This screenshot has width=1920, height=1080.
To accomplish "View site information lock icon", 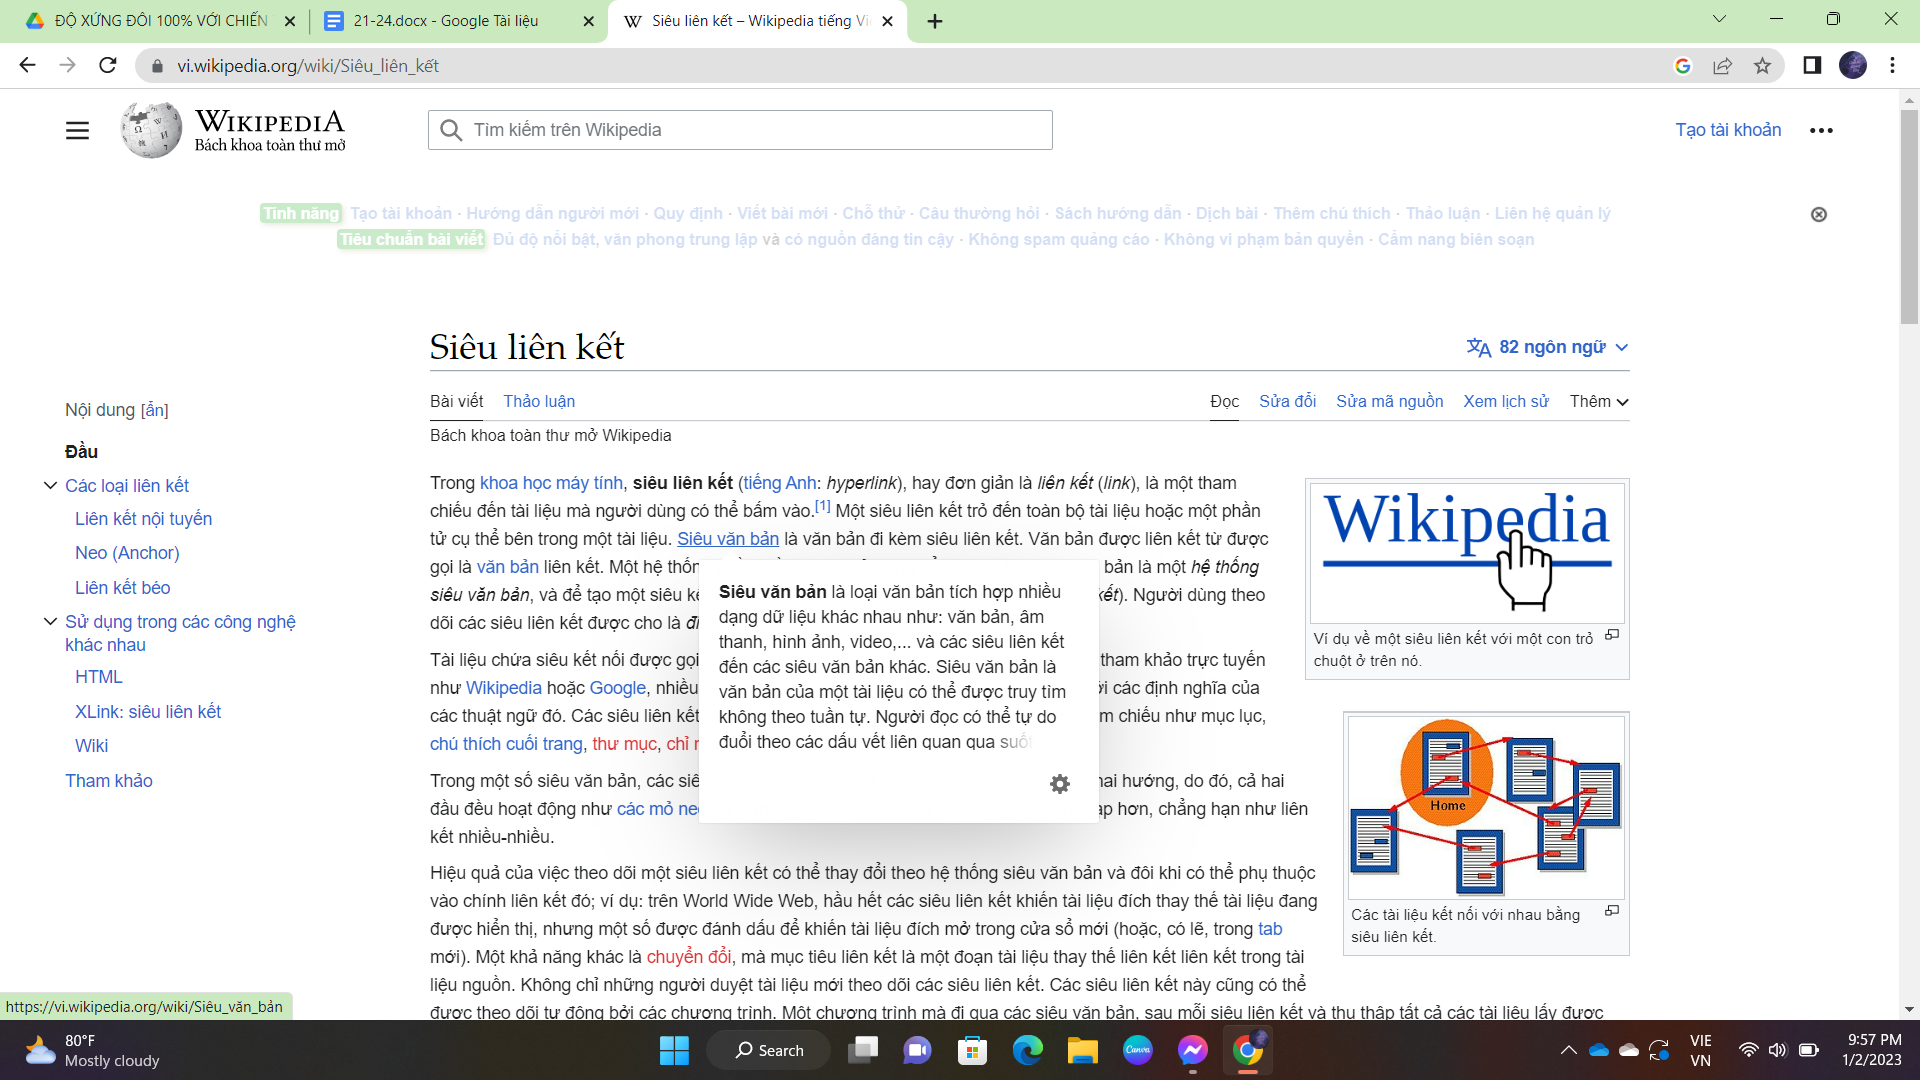I will pos(156,66).
